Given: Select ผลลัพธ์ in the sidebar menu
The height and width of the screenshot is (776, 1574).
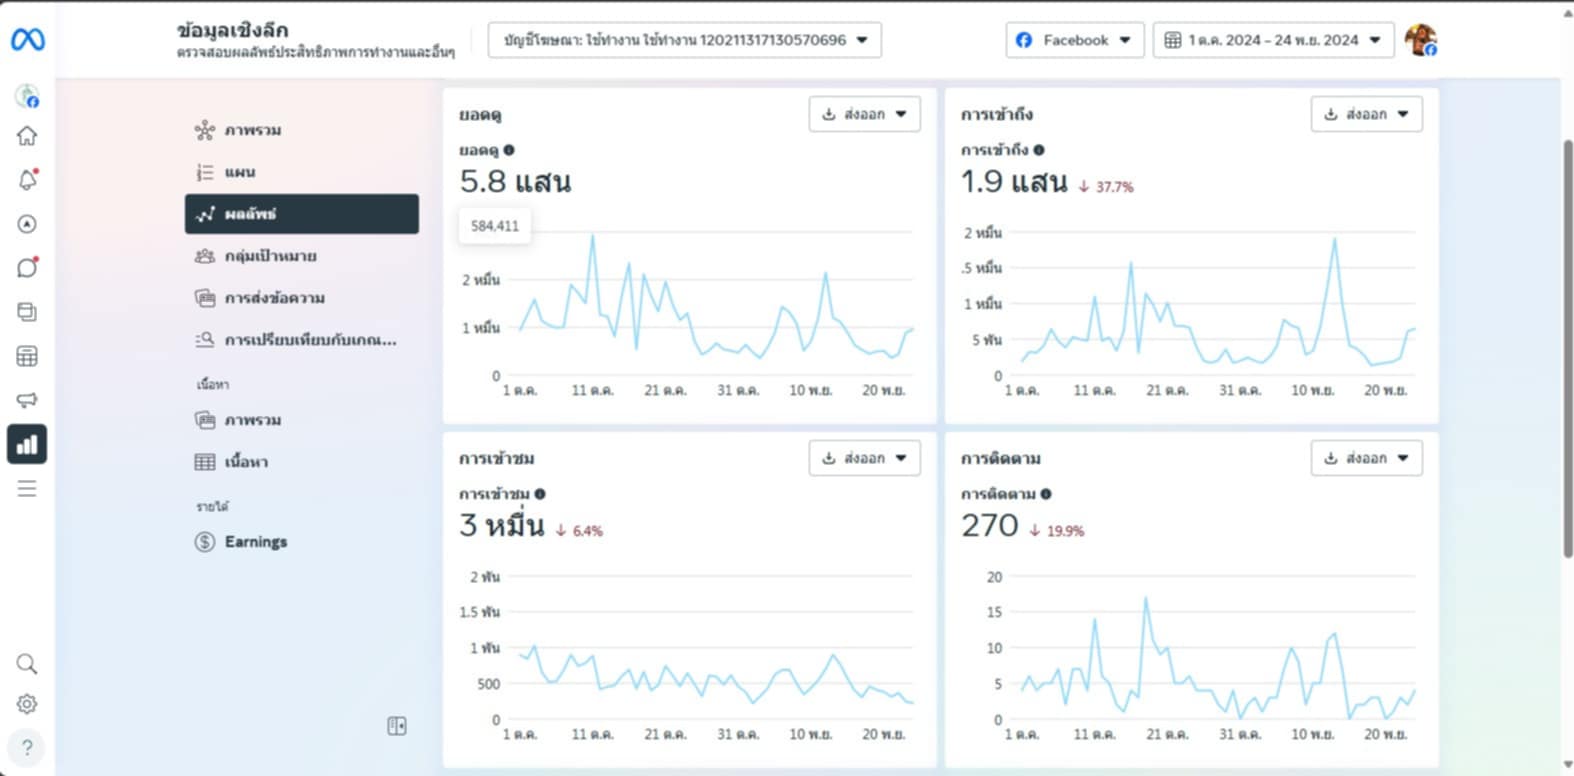Looking at the screenshot, I should click(302, 214).
